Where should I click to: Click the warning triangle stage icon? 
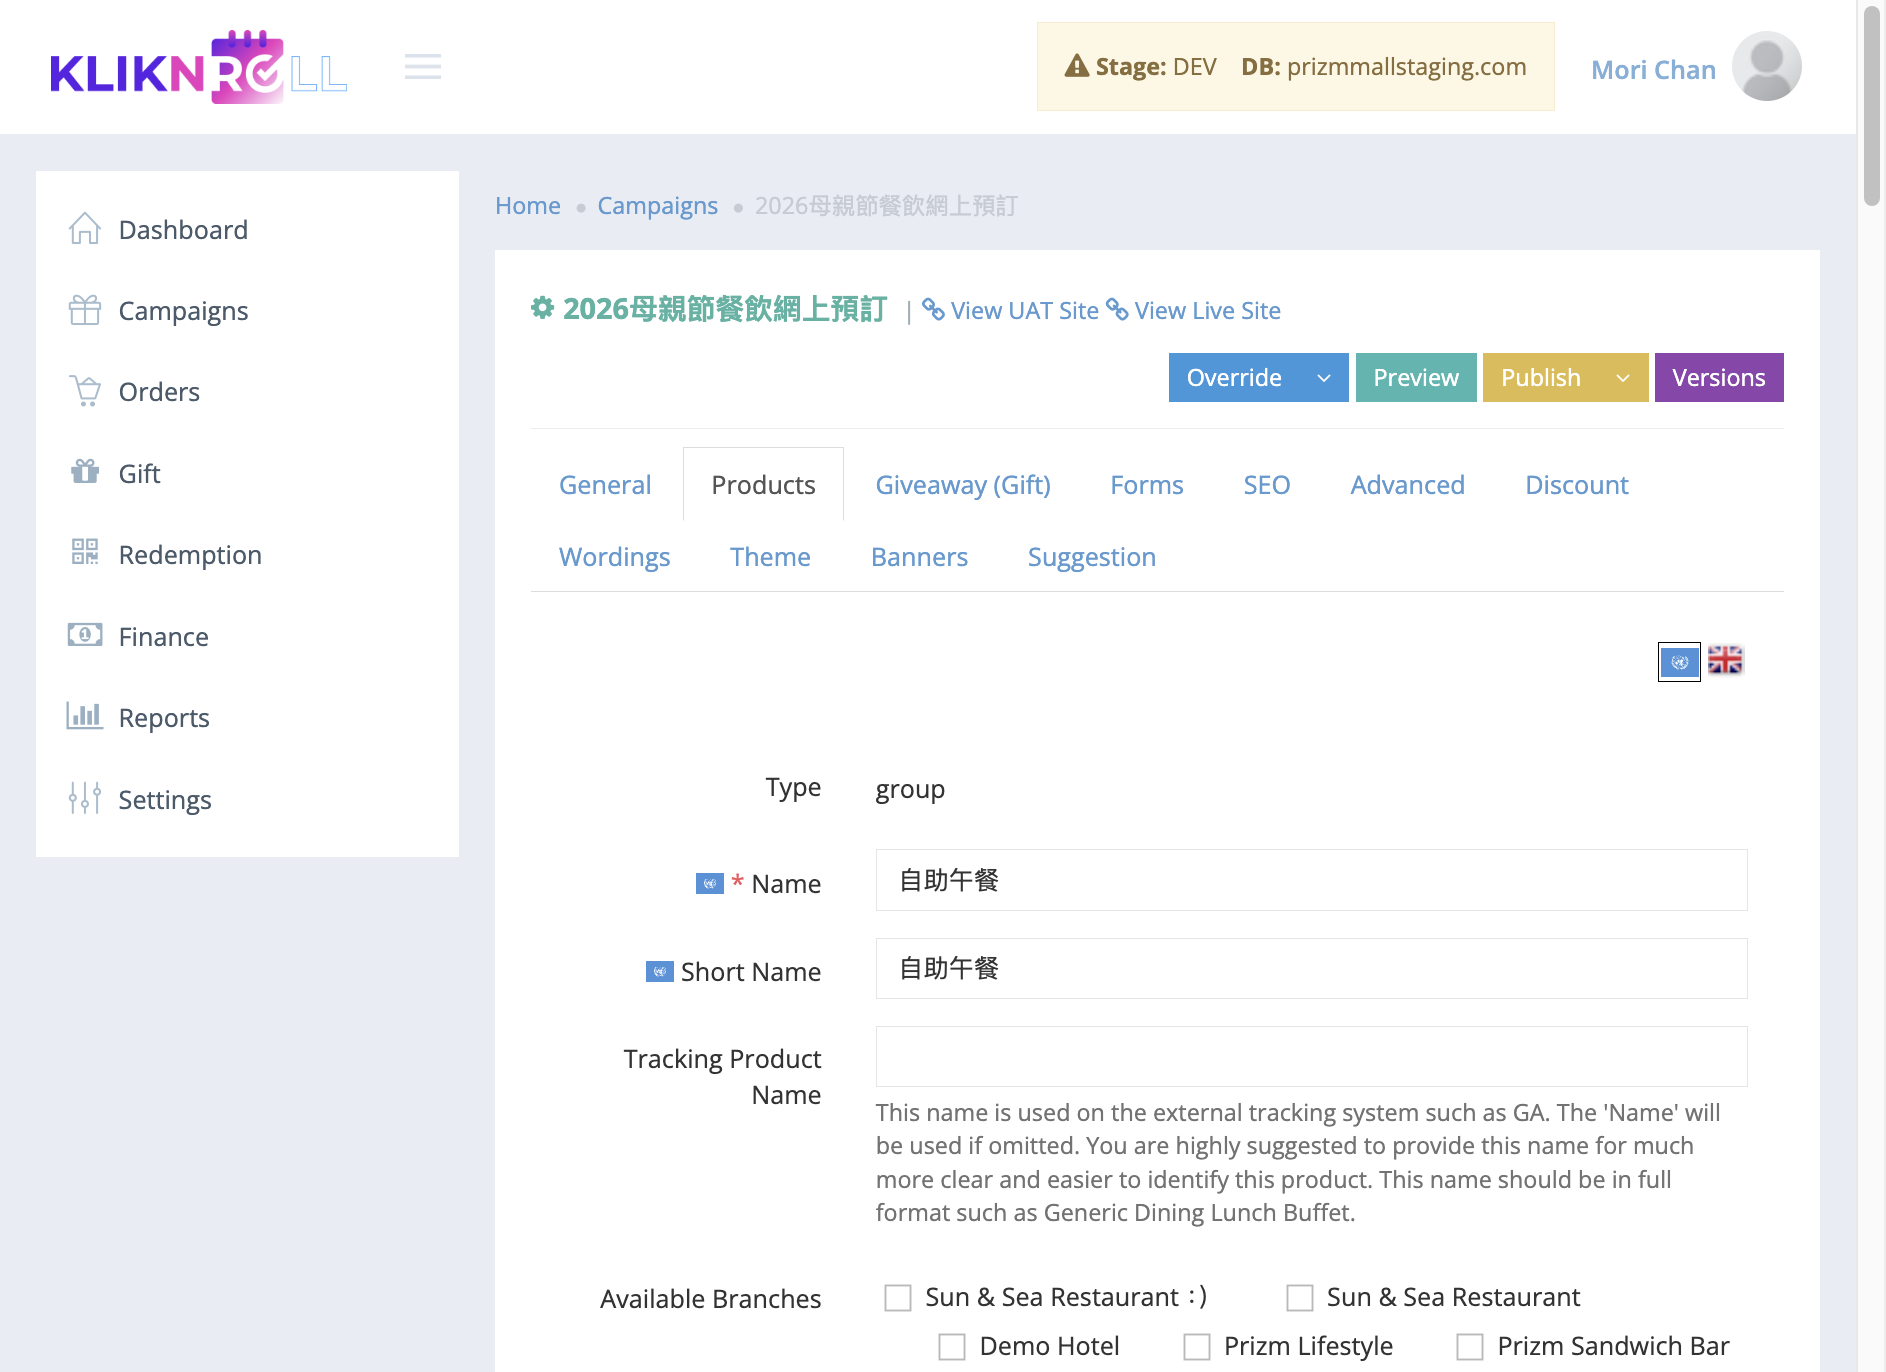coord(1077,66)
